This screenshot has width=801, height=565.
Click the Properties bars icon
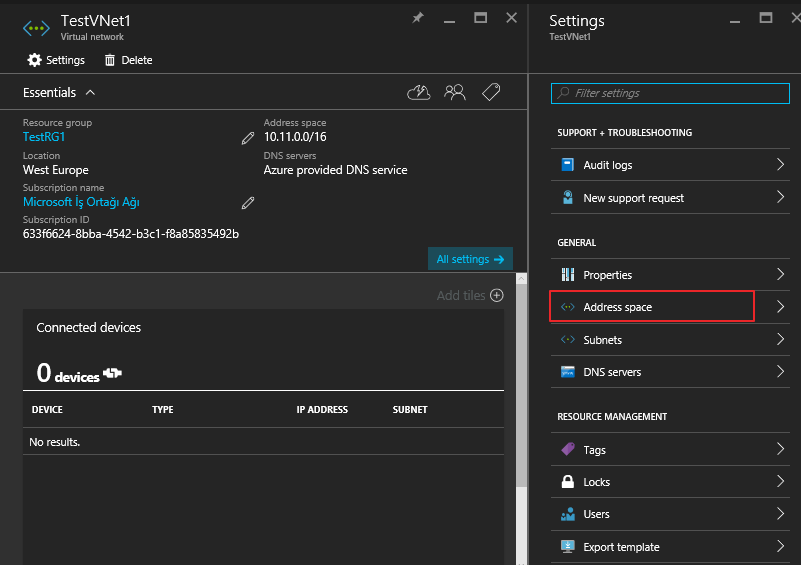(x=568, y=275)
